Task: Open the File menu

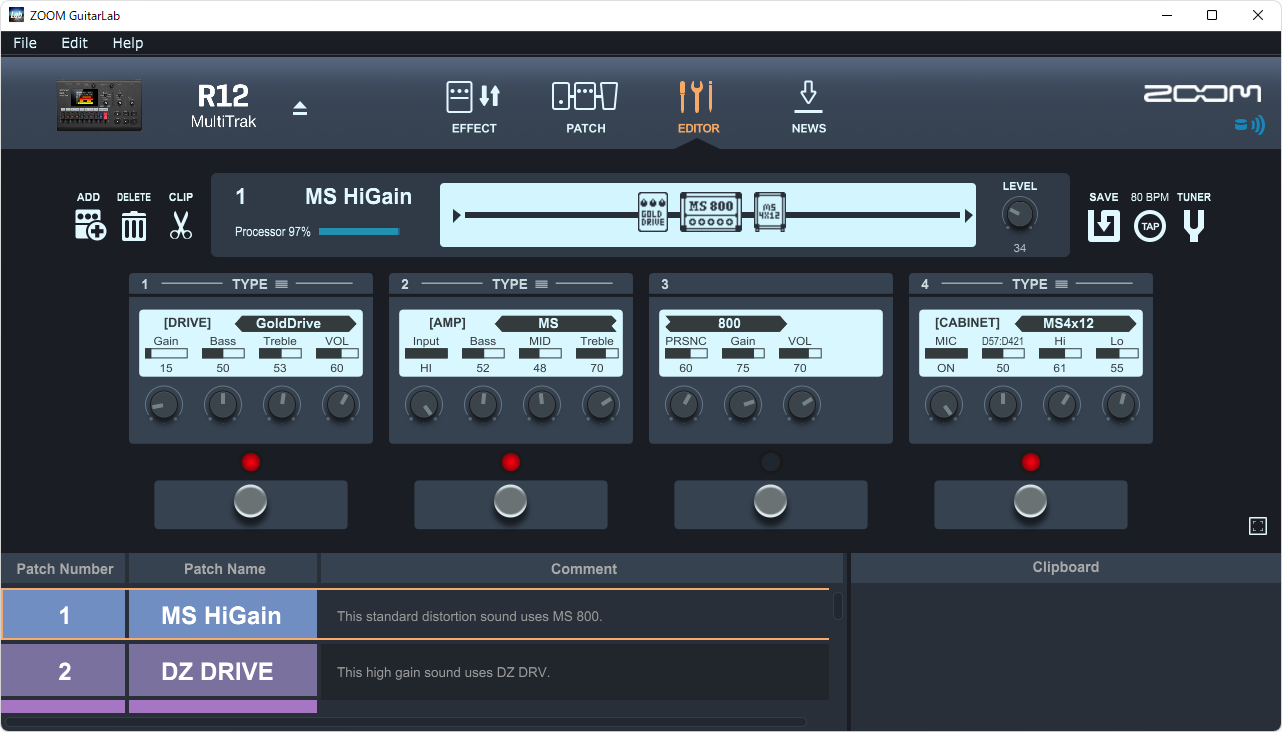Action: point(25,43)
